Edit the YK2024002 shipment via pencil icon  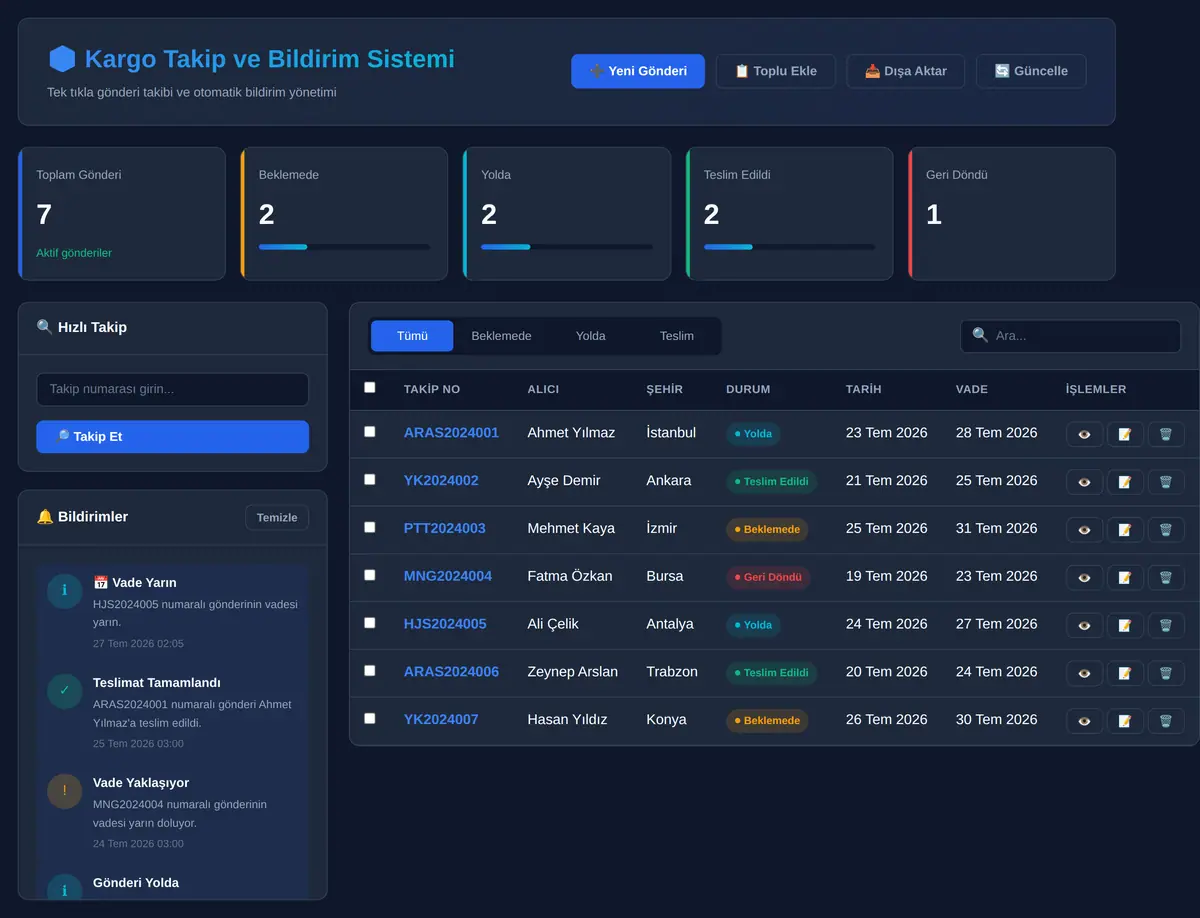point(1125,482)
